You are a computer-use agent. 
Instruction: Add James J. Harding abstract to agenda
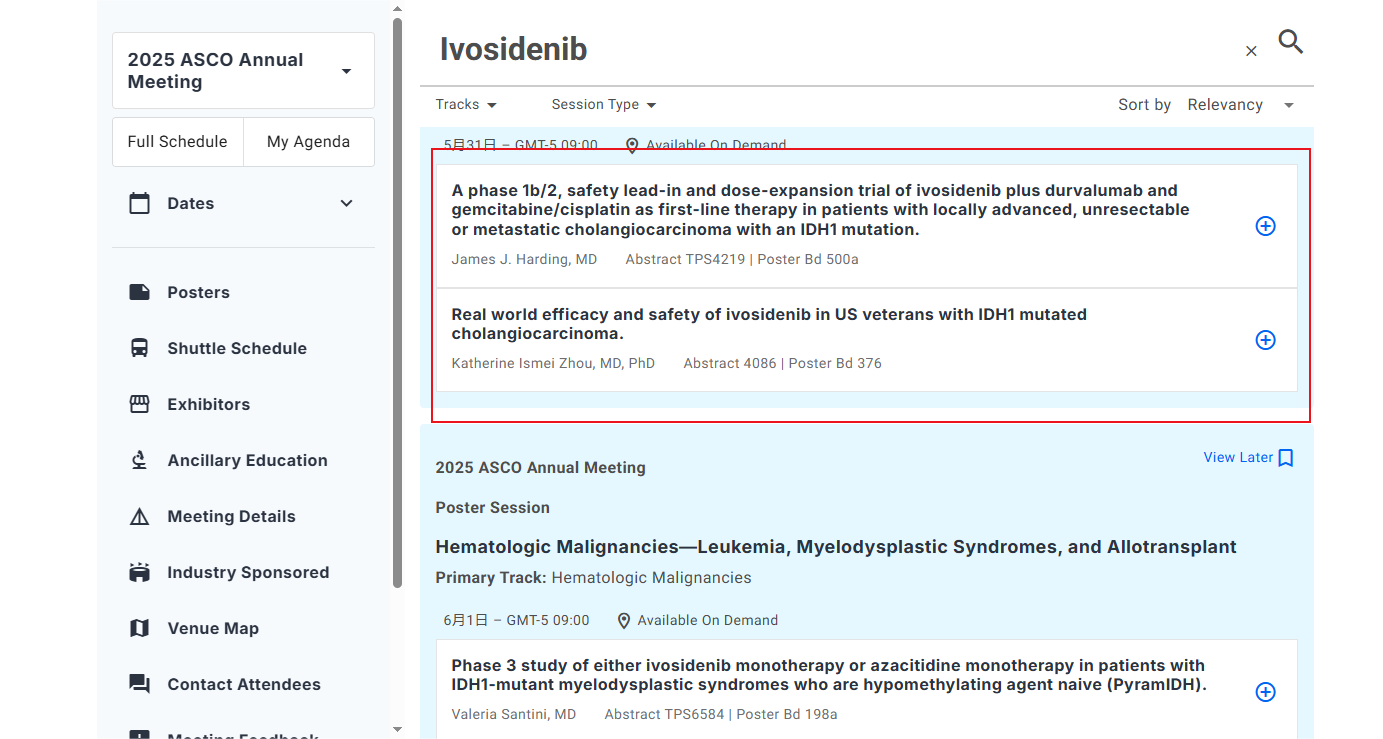[x=1265, y=226]
